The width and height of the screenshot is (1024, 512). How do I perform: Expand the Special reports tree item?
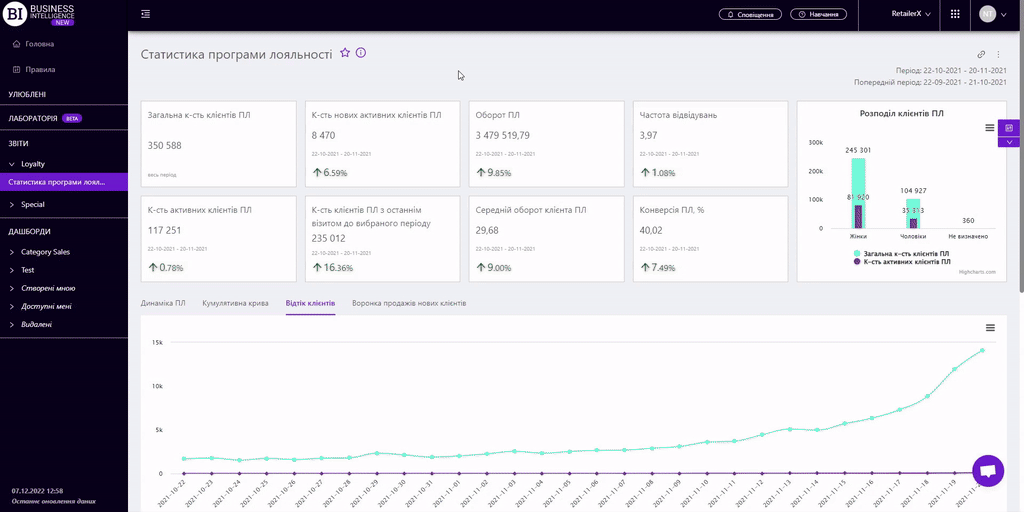tap(33, 204)
